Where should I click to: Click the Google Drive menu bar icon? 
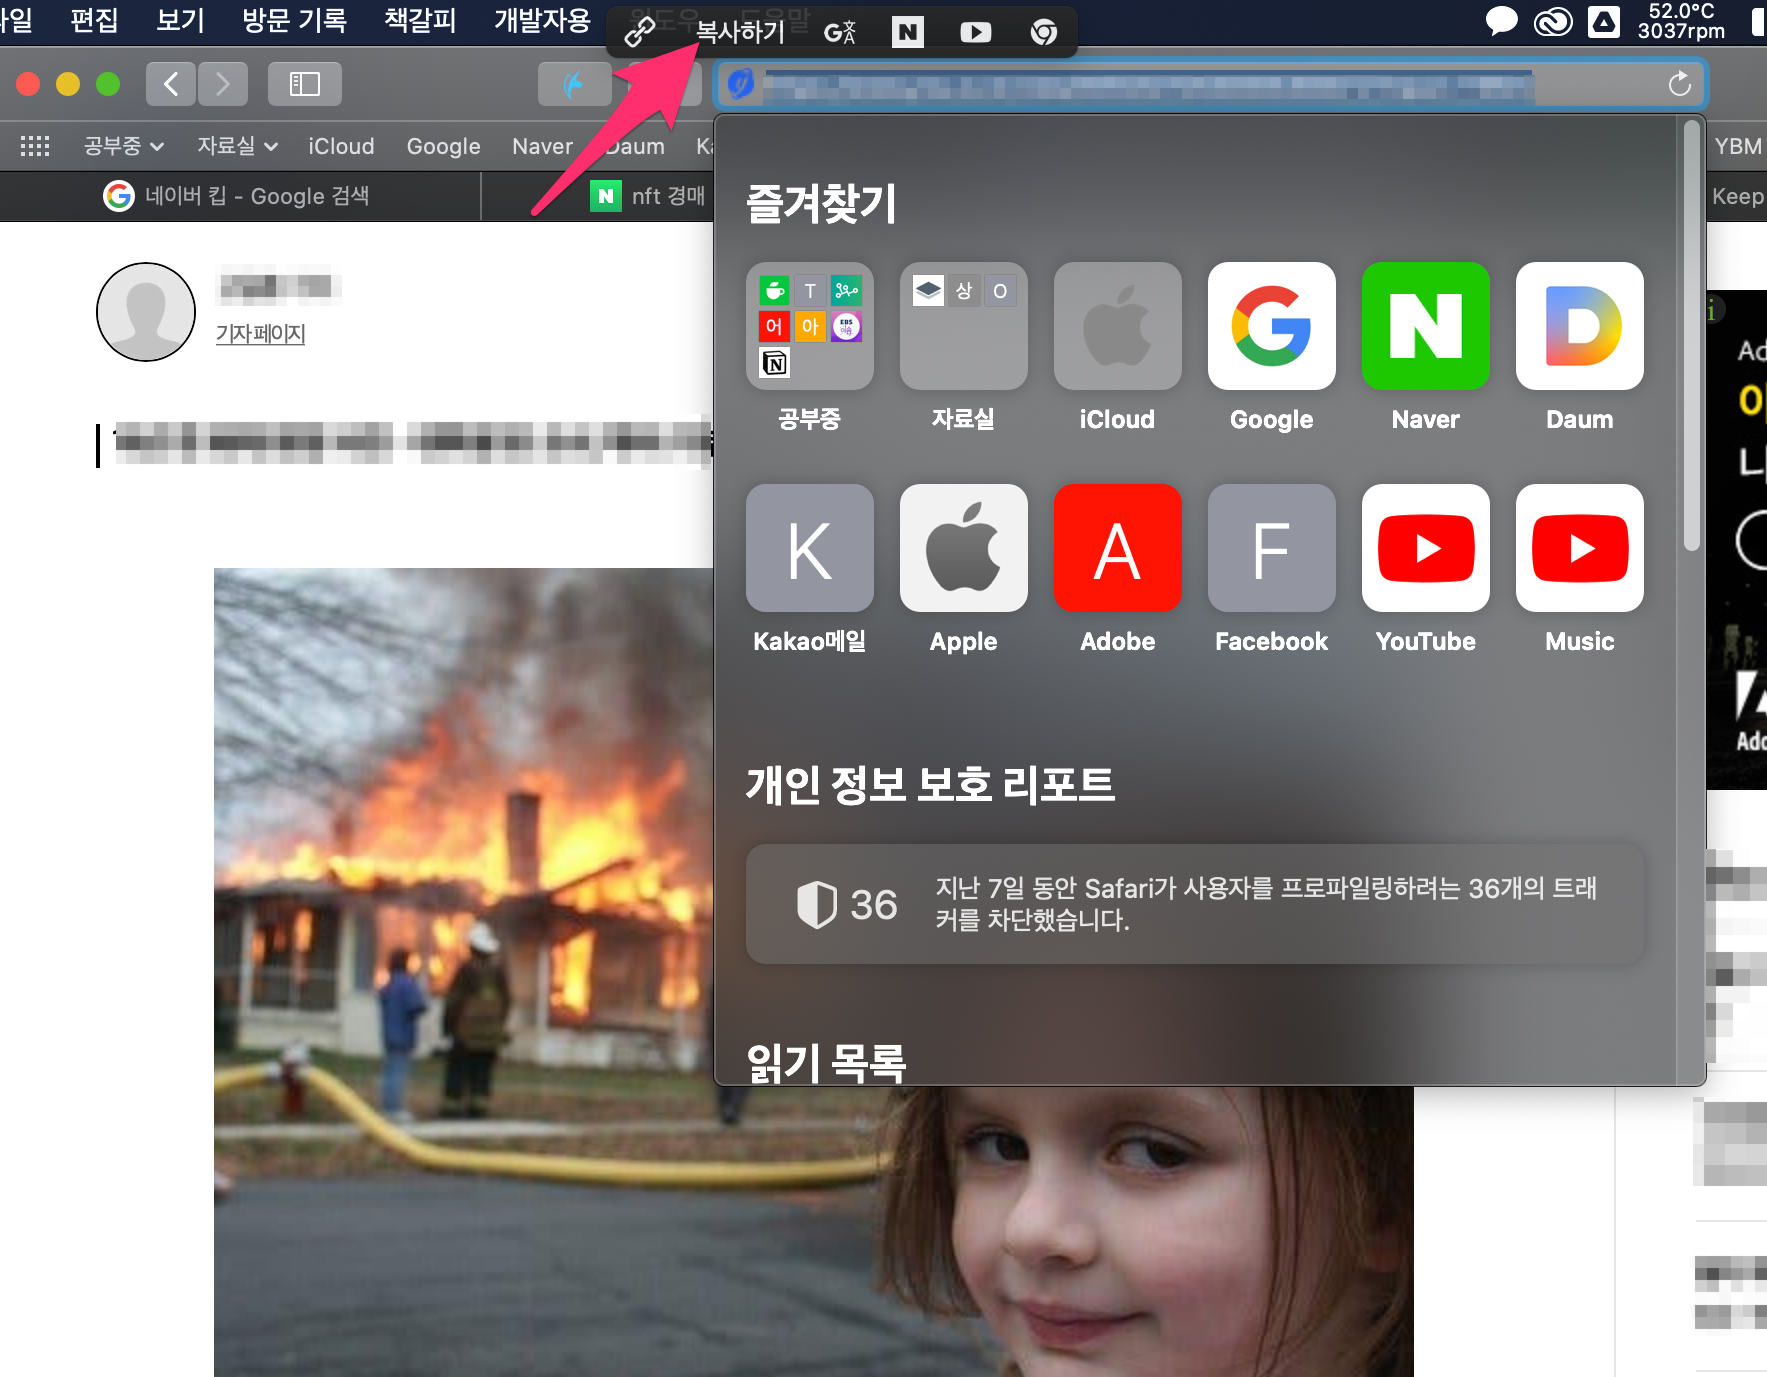click(1604, 21)
